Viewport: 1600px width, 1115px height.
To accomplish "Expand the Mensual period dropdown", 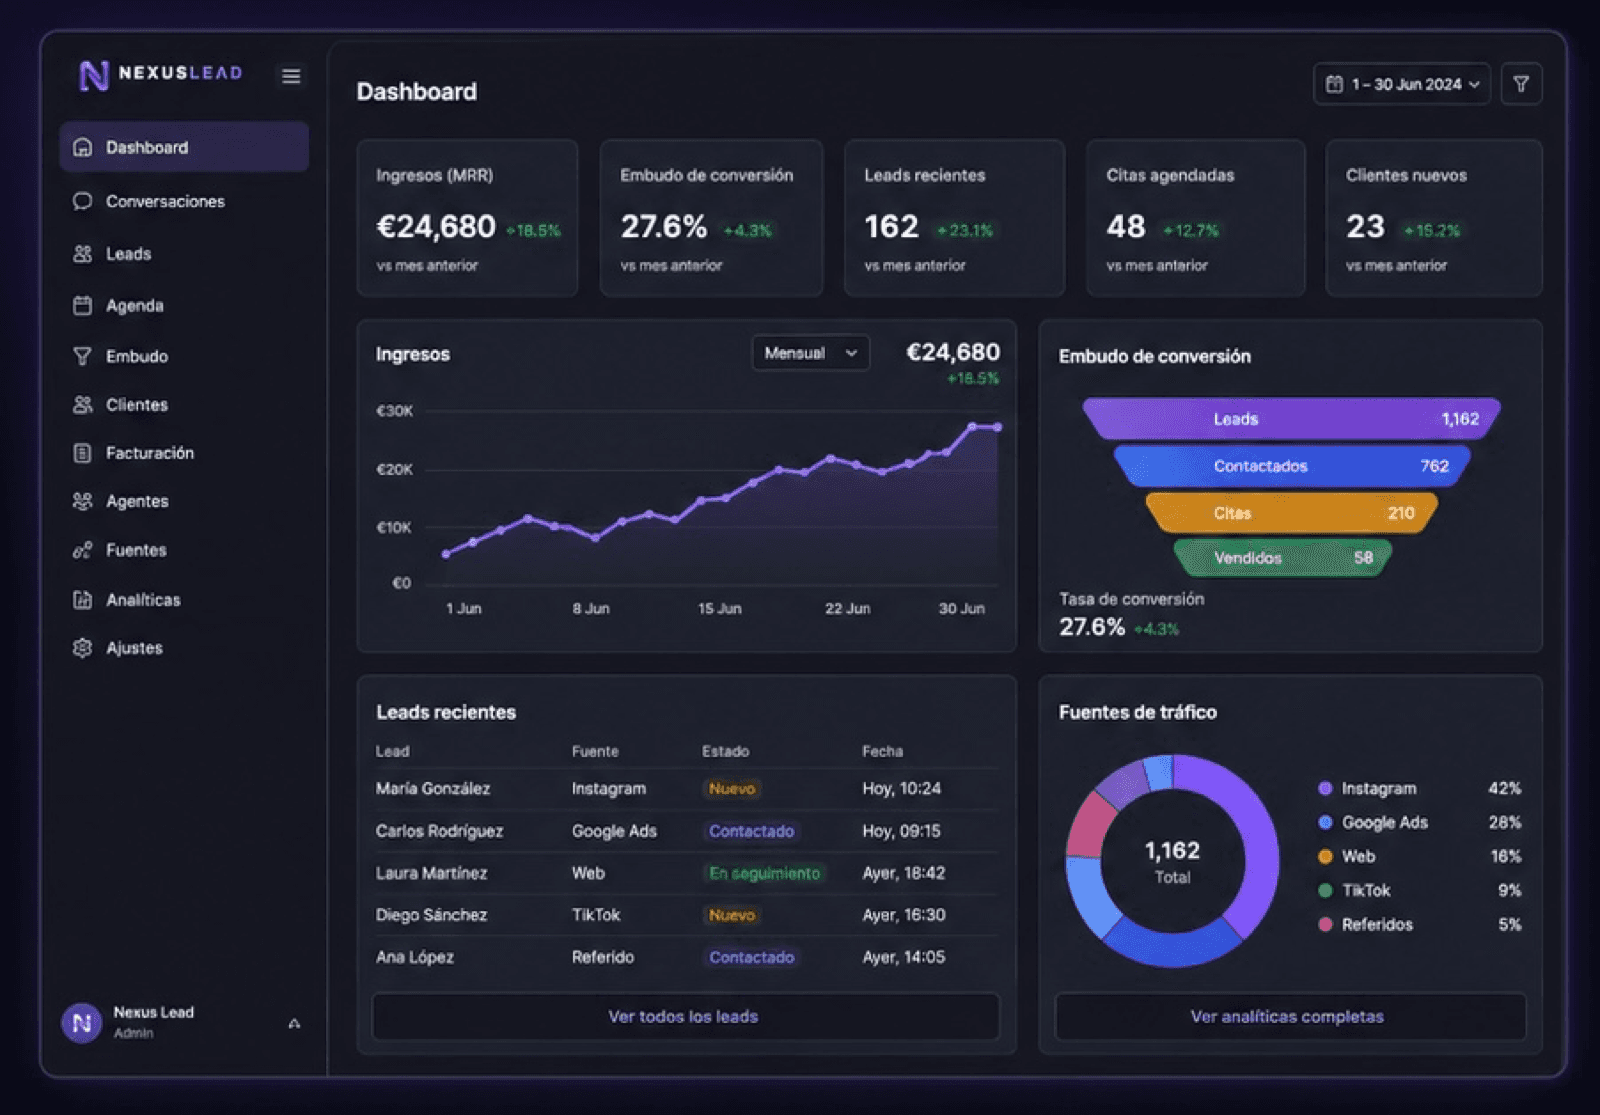I will 811,353.
